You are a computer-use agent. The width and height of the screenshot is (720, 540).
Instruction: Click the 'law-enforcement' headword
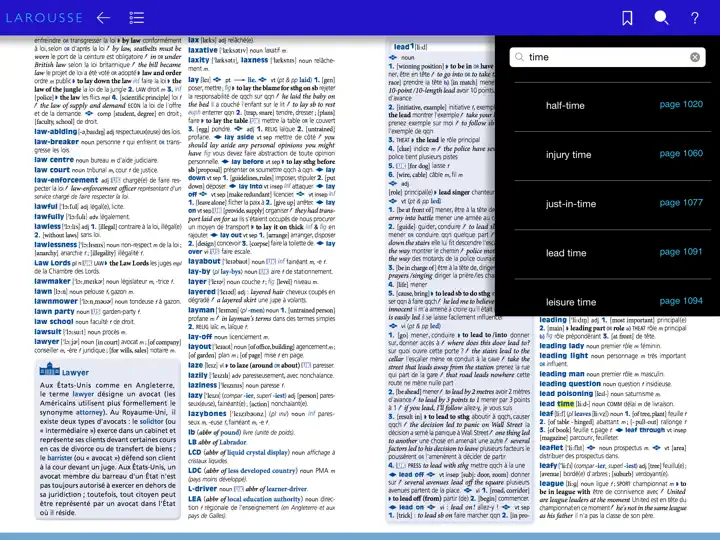coord(66,180)
